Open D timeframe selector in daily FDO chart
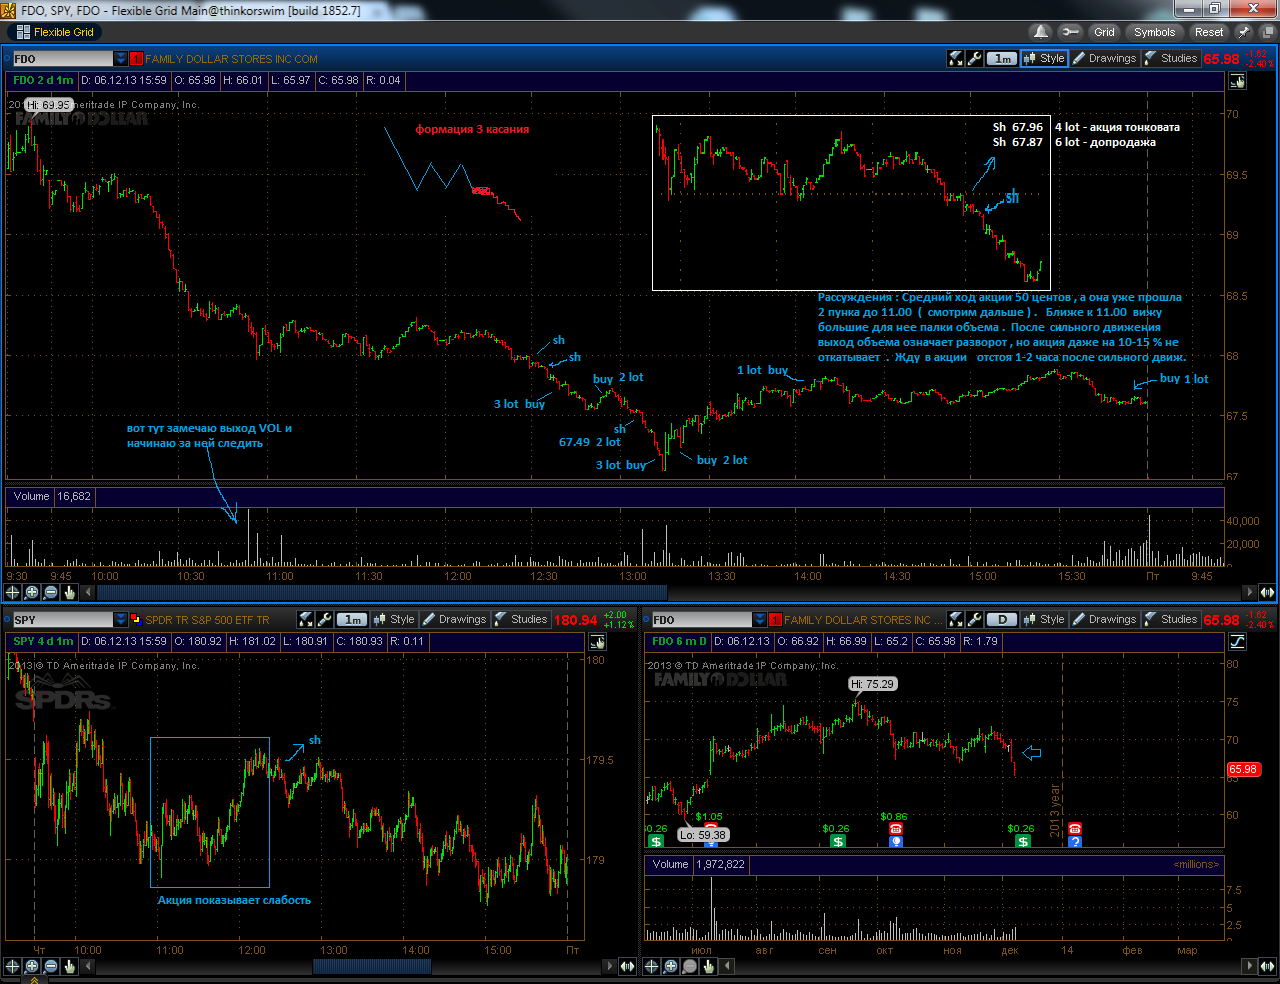 1003,620
